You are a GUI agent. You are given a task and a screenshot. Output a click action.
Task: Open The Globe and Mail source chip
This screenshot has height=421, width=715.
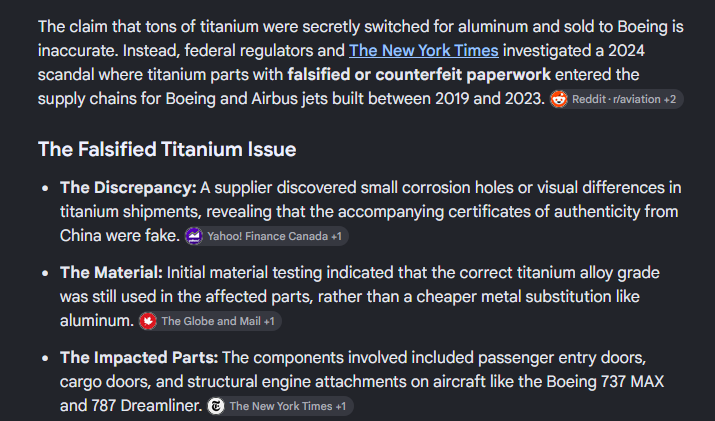coord(210,321)
